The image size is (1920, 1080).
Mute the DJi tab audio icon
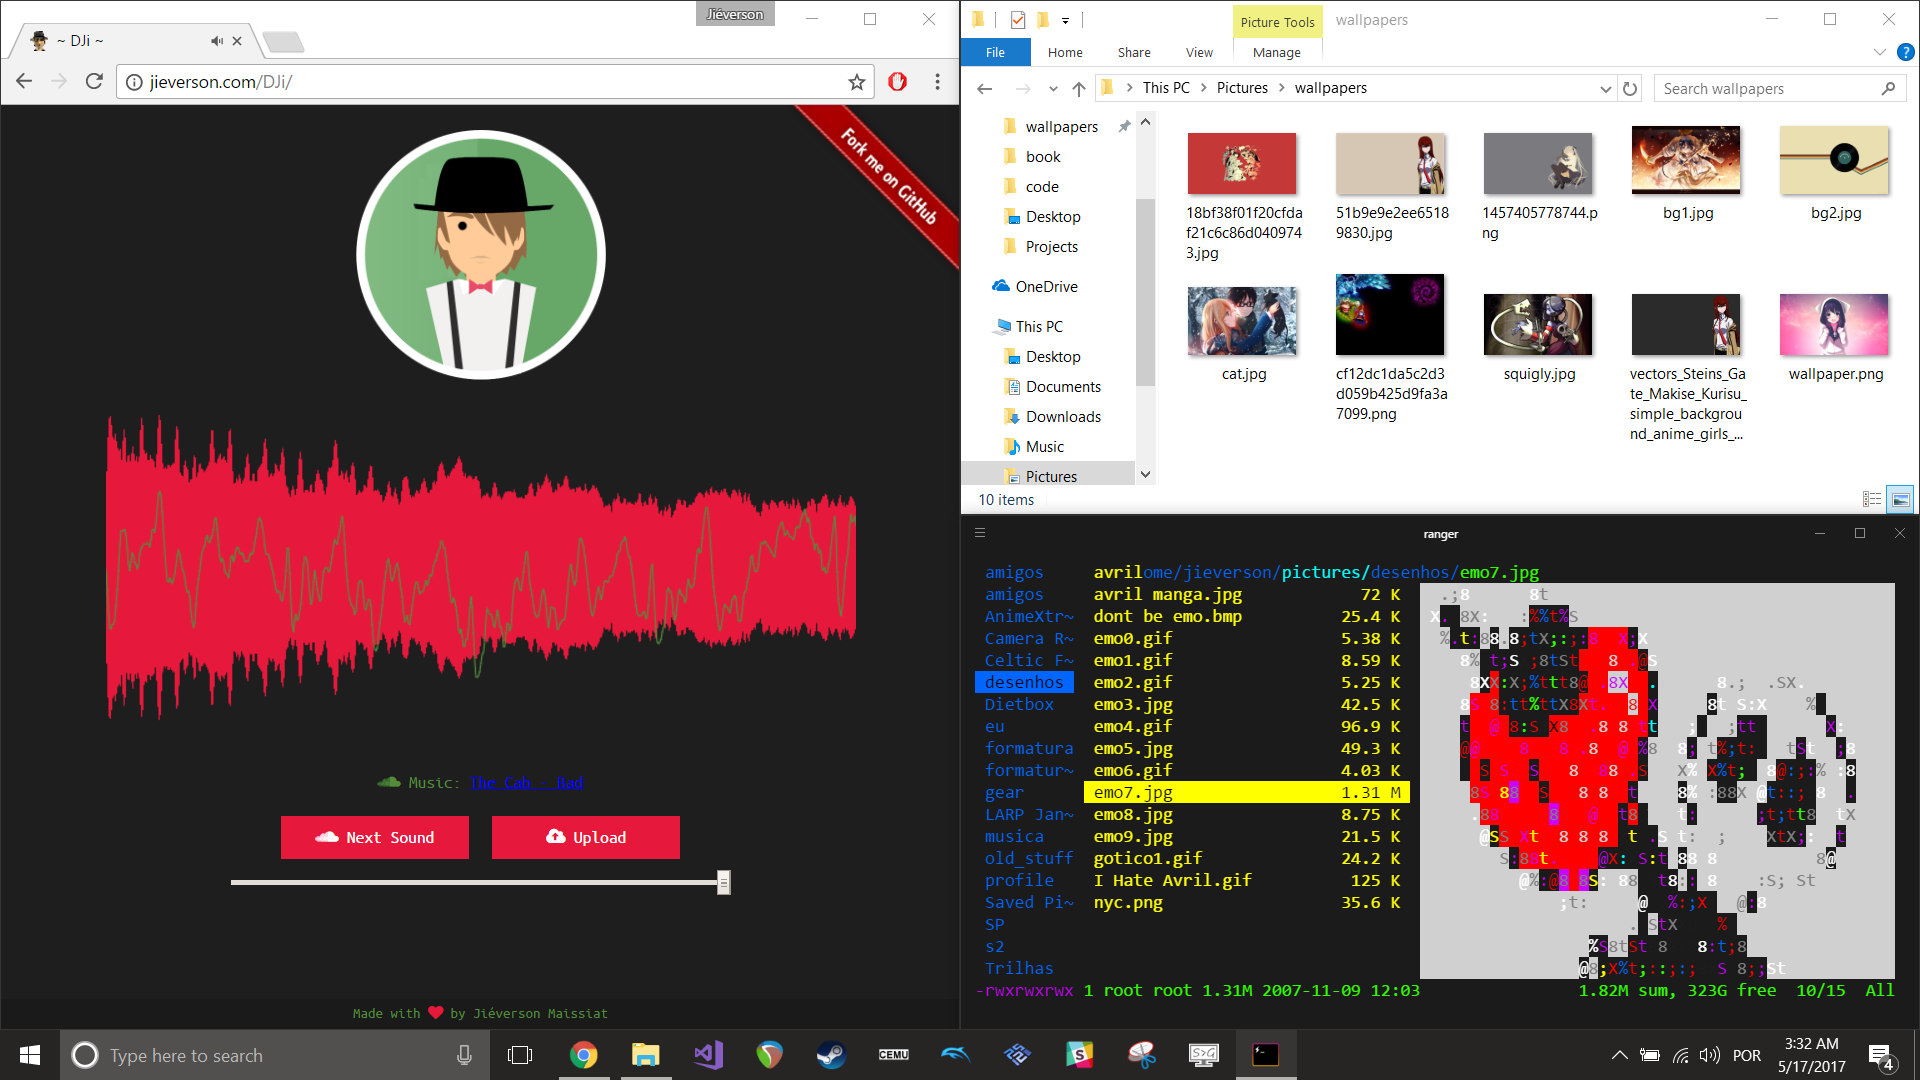216,41
